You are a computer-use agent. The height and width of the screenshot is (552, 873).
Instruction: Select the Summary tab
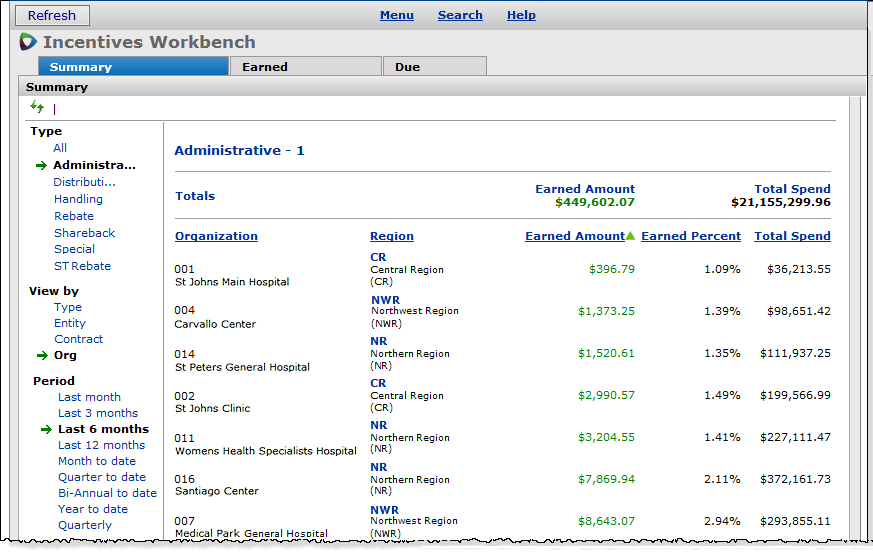click(x=81, y=67)
